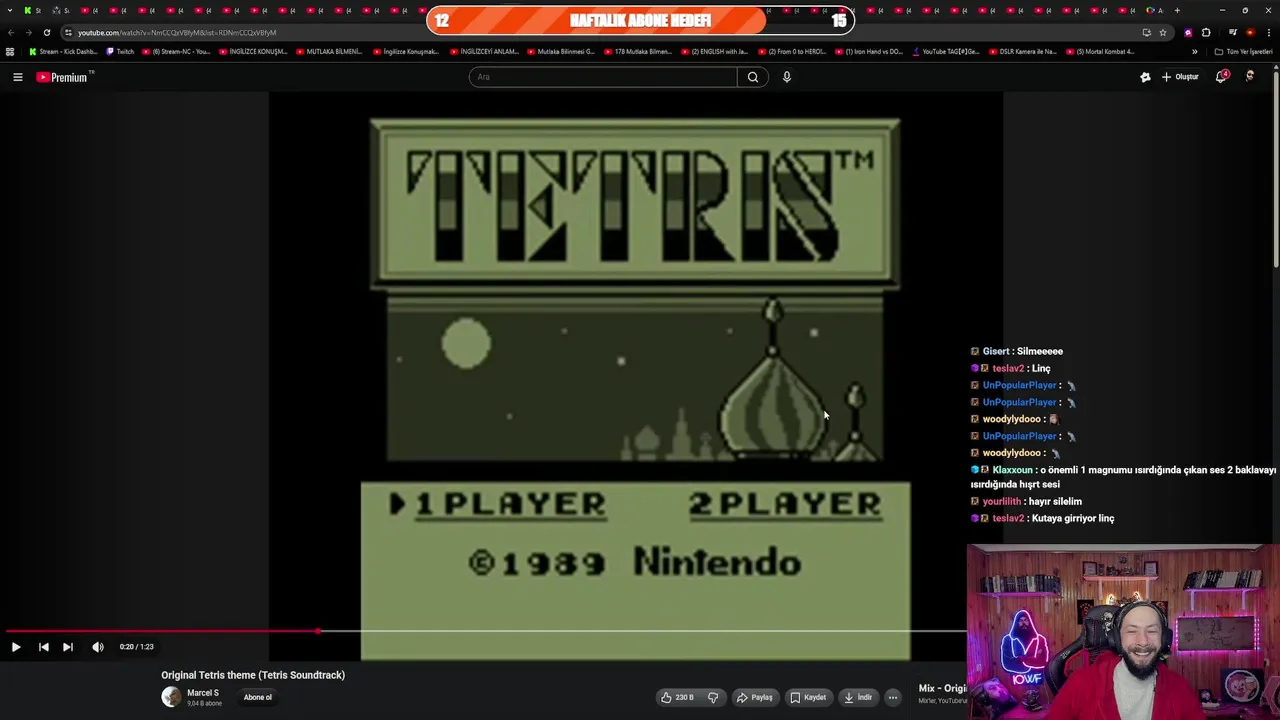
Task: Click chat username Gisert
Action: coord(995,351)
